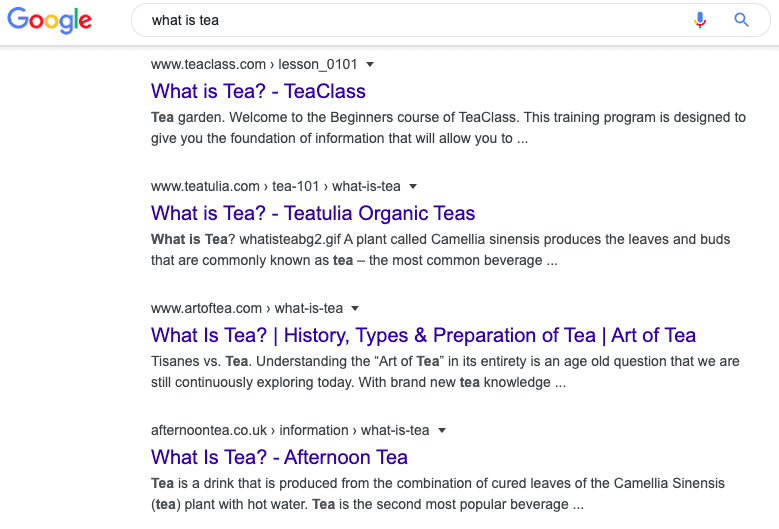
Task: Click the Google logo
Action: (x=49, y=20)
